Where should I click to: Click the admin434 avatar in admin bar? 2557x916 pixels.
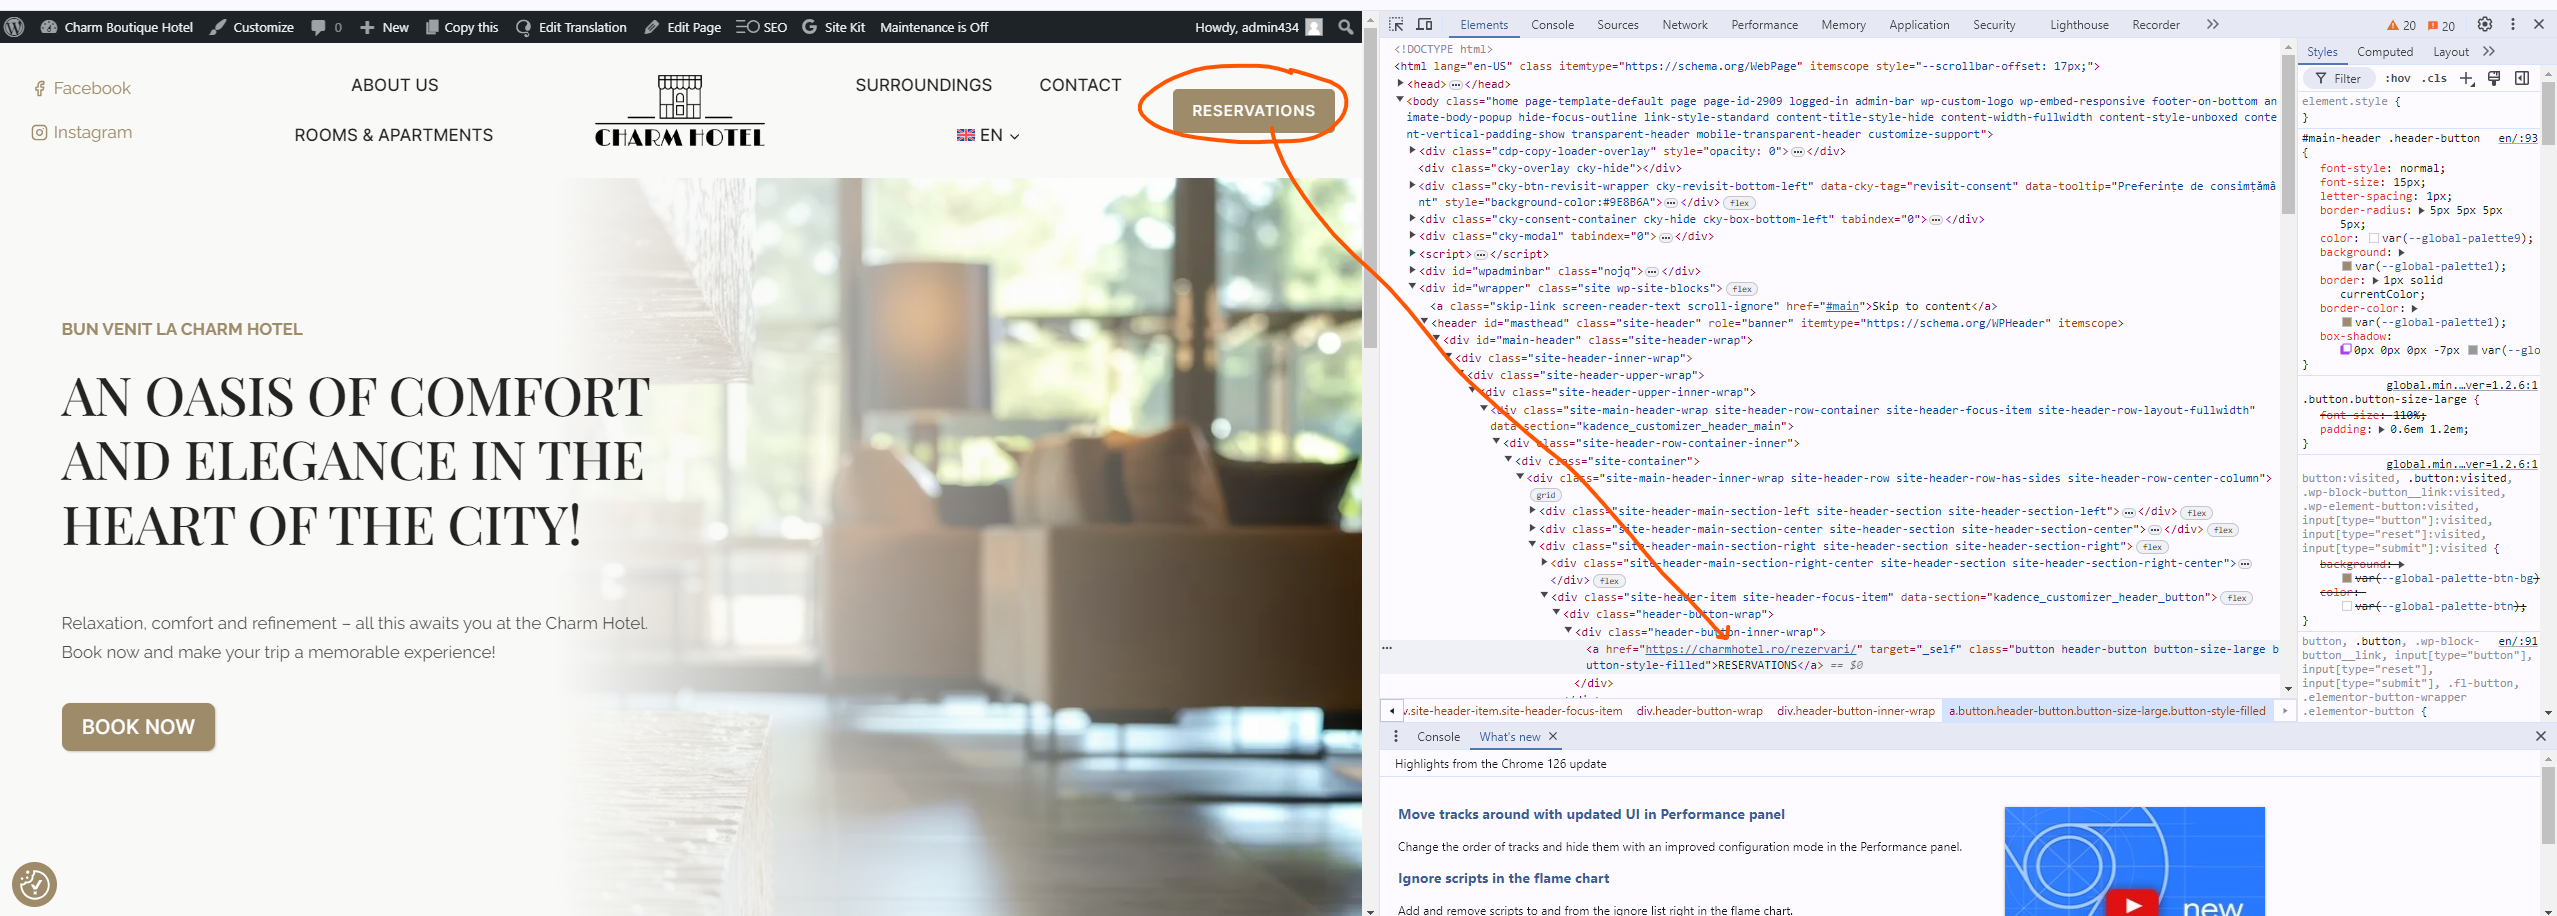[1314, 27]
